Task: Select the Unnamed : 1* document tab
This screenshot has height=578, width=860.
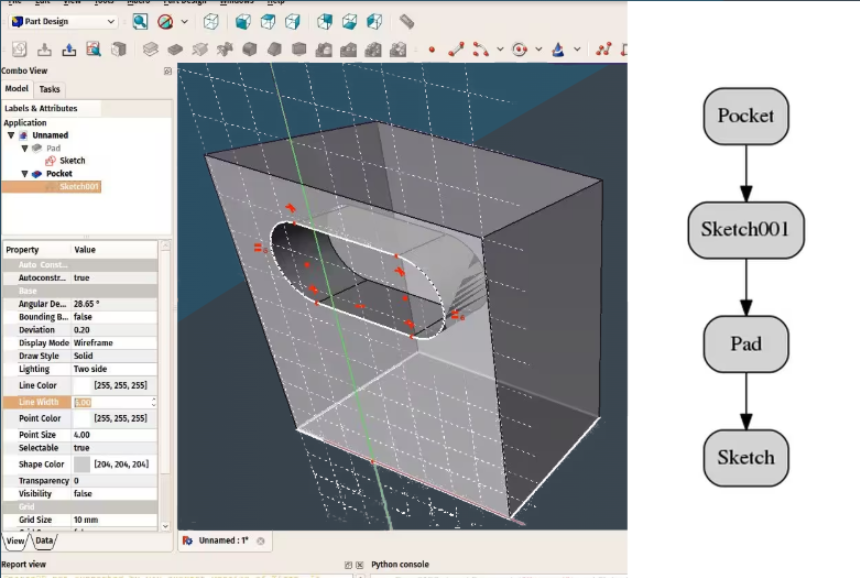Action: (x=223, y=541)
